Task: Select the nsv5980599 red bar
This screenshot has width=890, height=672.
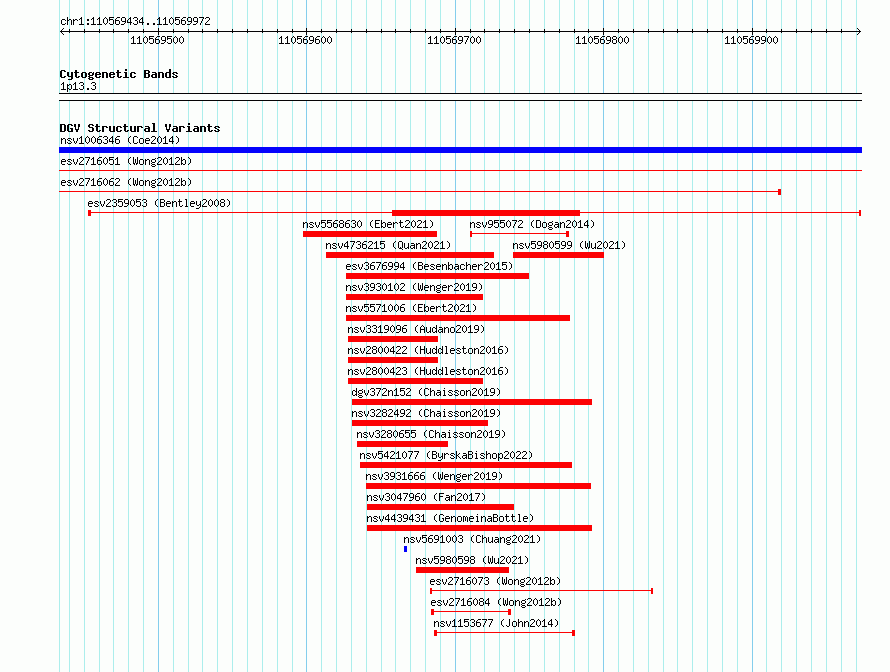Action: point(558,255)
